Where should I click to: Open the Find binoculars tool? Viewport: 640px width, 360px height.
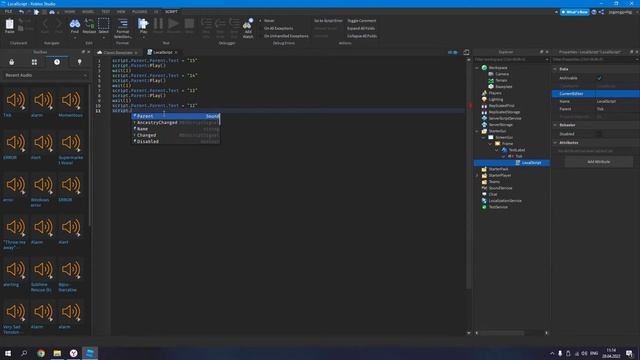[x=75, y=24]
